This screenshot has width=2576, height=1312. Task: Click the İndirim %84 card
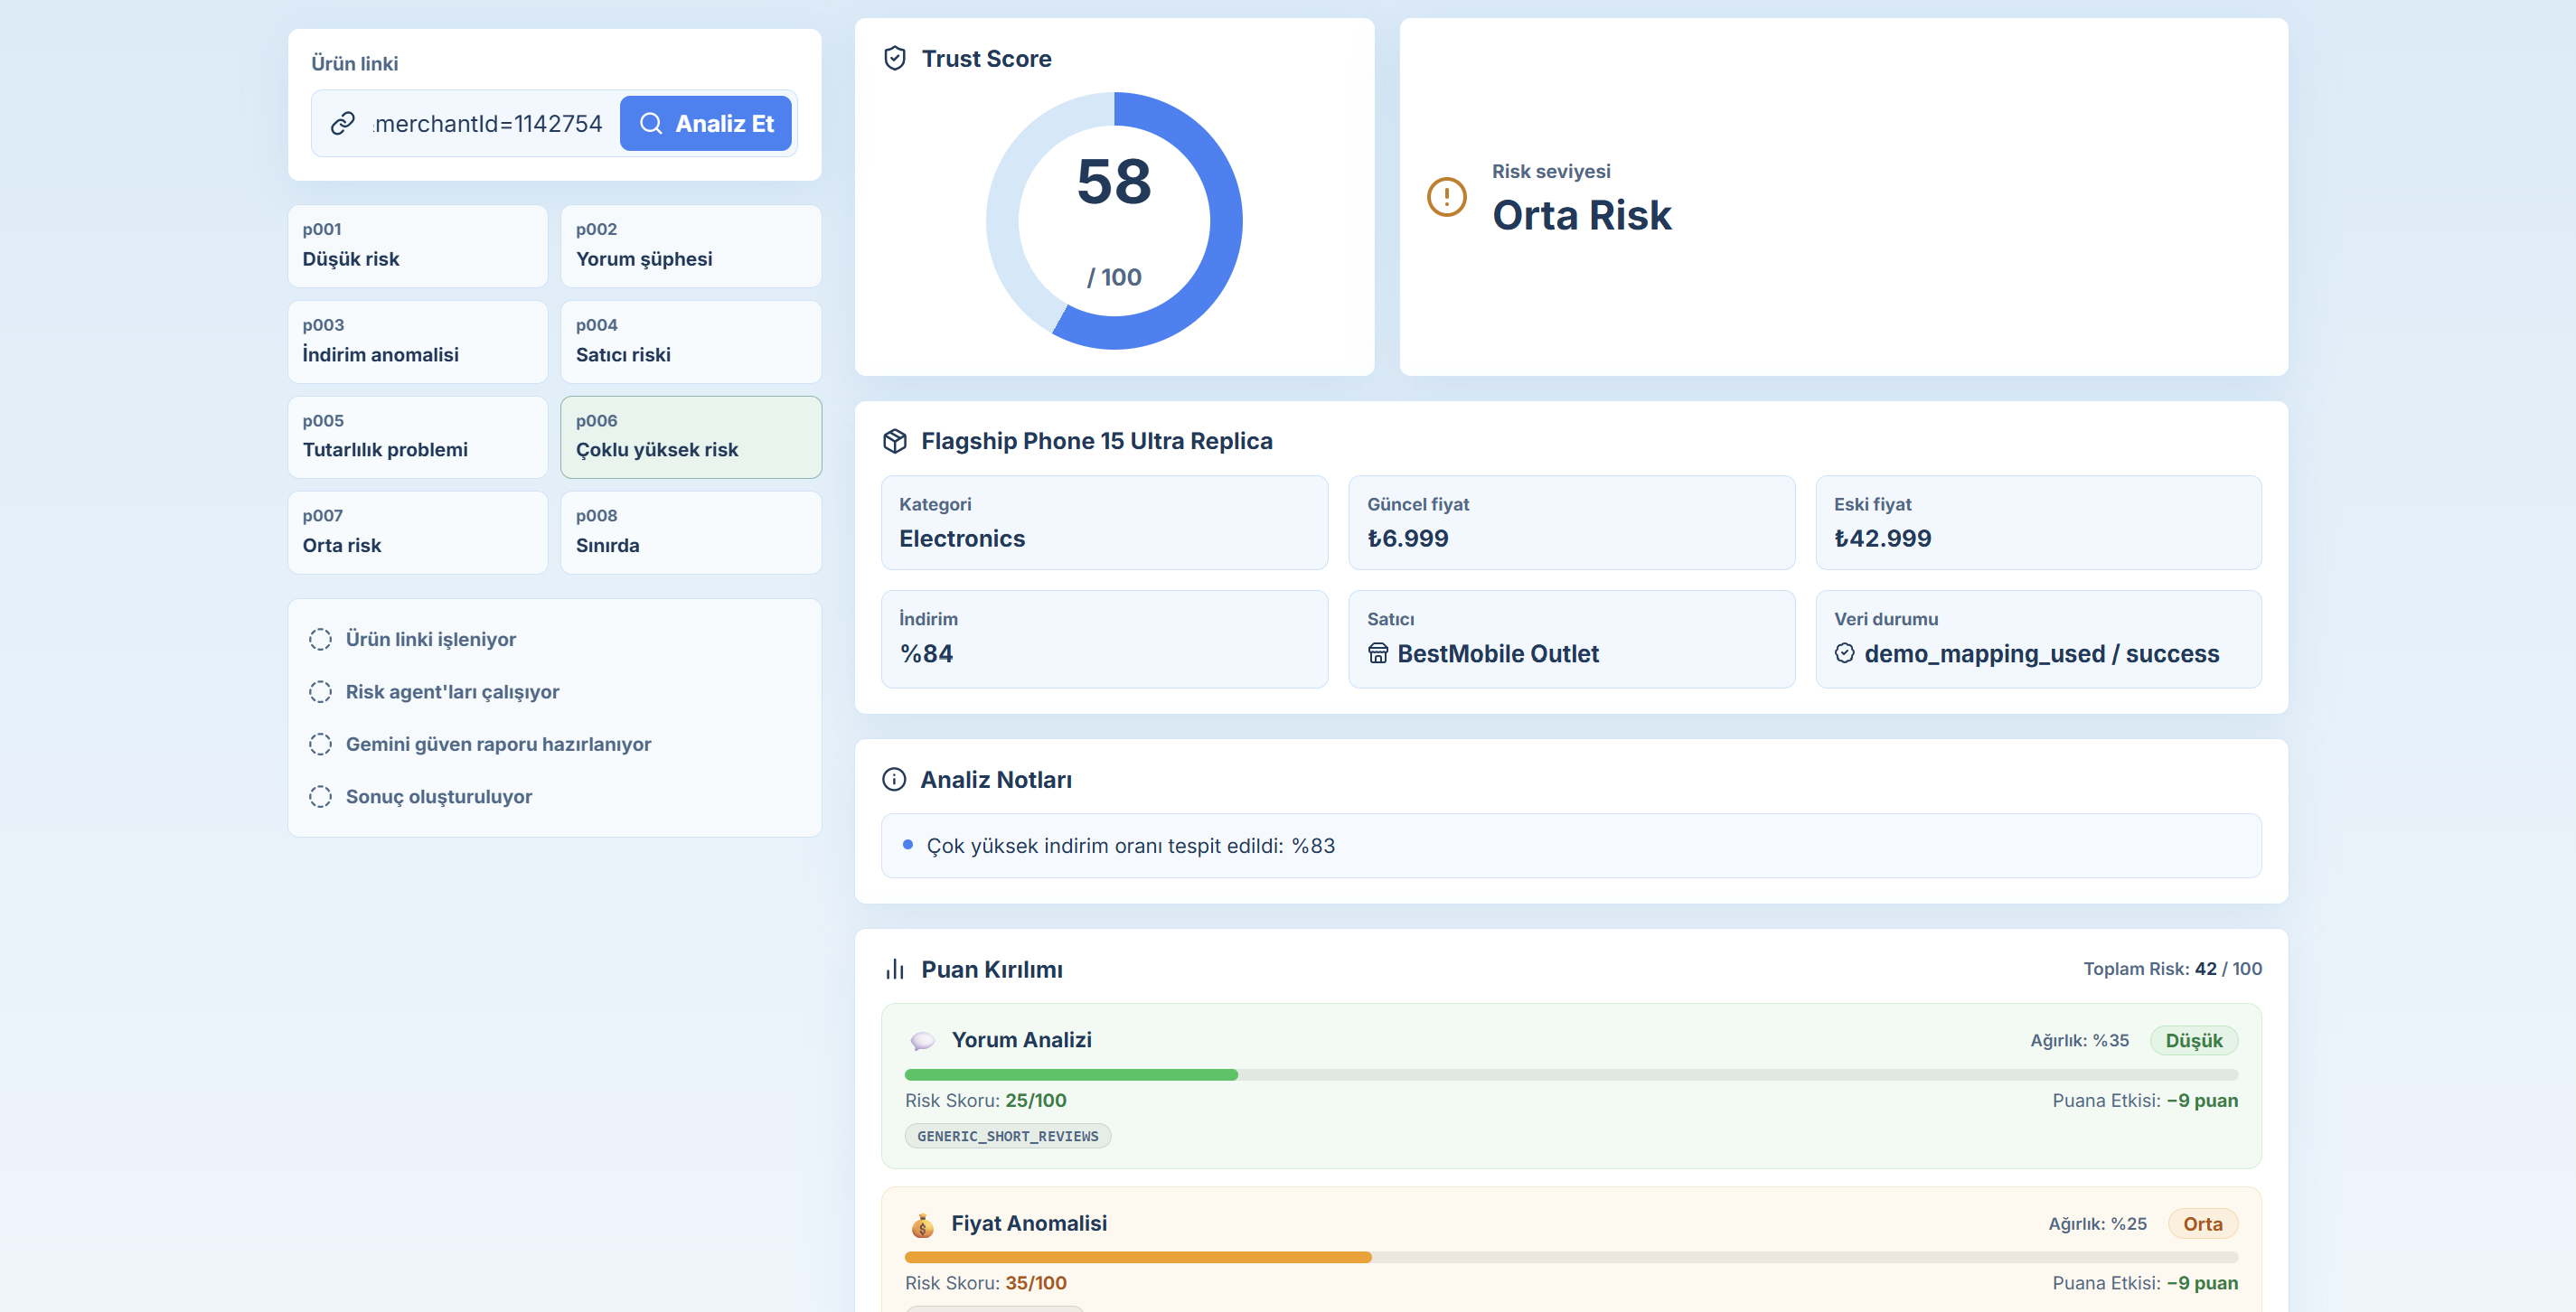coord(1104,639)
